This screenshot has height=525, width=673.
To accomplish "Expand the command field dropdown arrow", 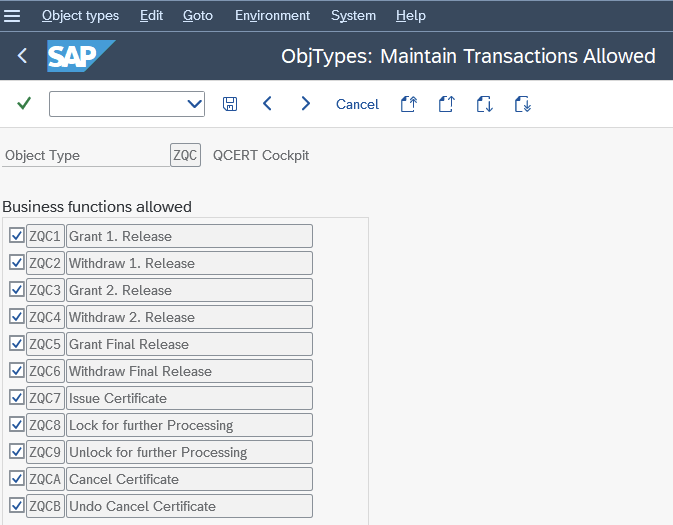I will 194,104.
